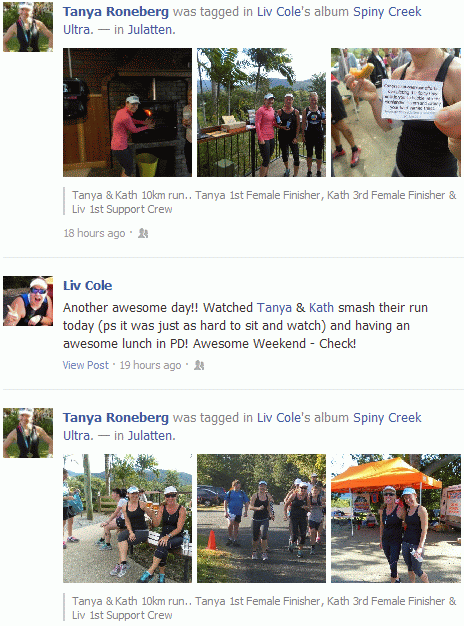Click the friends audience icon beside 18 hours ago

pos(143,233)
